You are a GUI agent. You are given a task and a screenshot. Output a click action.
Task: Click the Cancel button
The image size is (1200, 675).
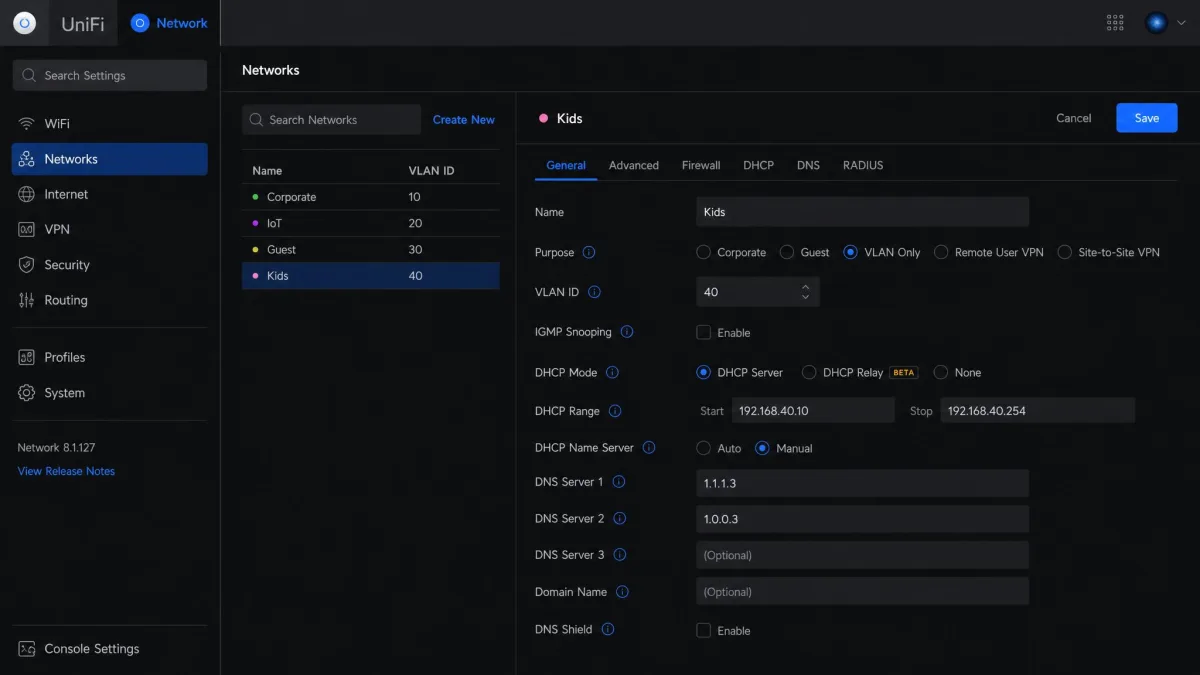point(1074,118)
